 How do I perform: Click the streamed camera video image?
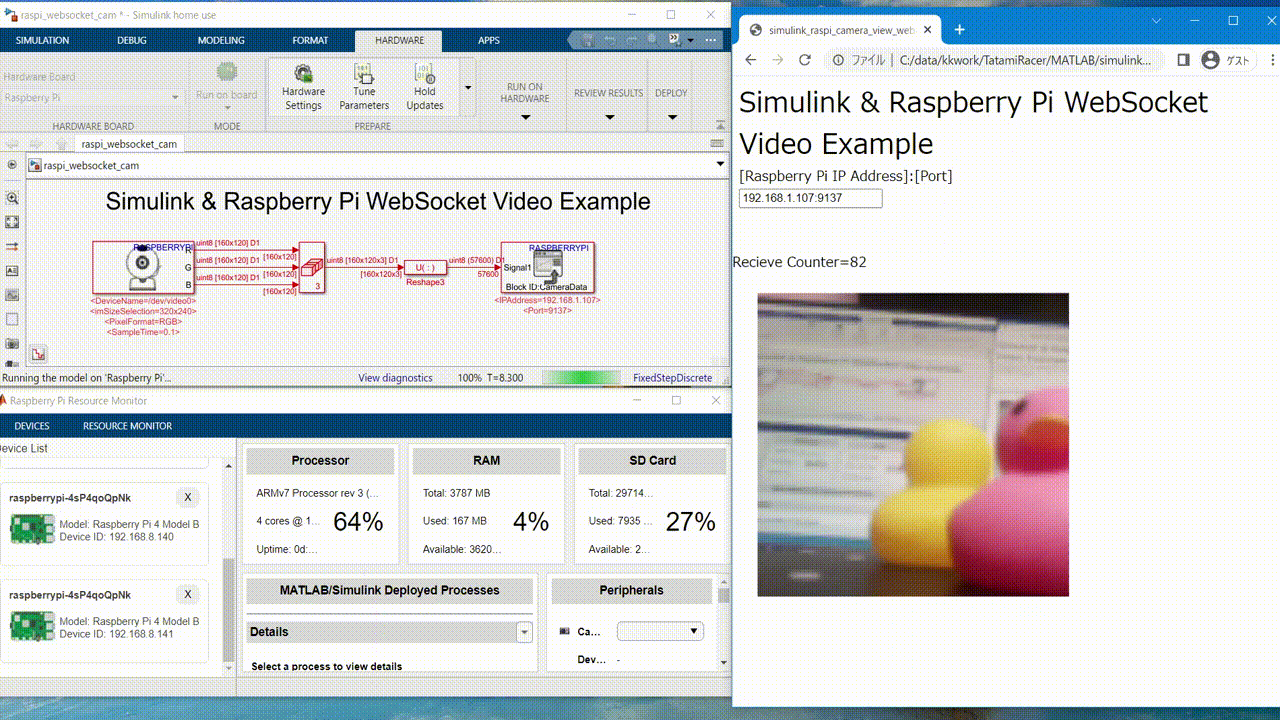913,445
